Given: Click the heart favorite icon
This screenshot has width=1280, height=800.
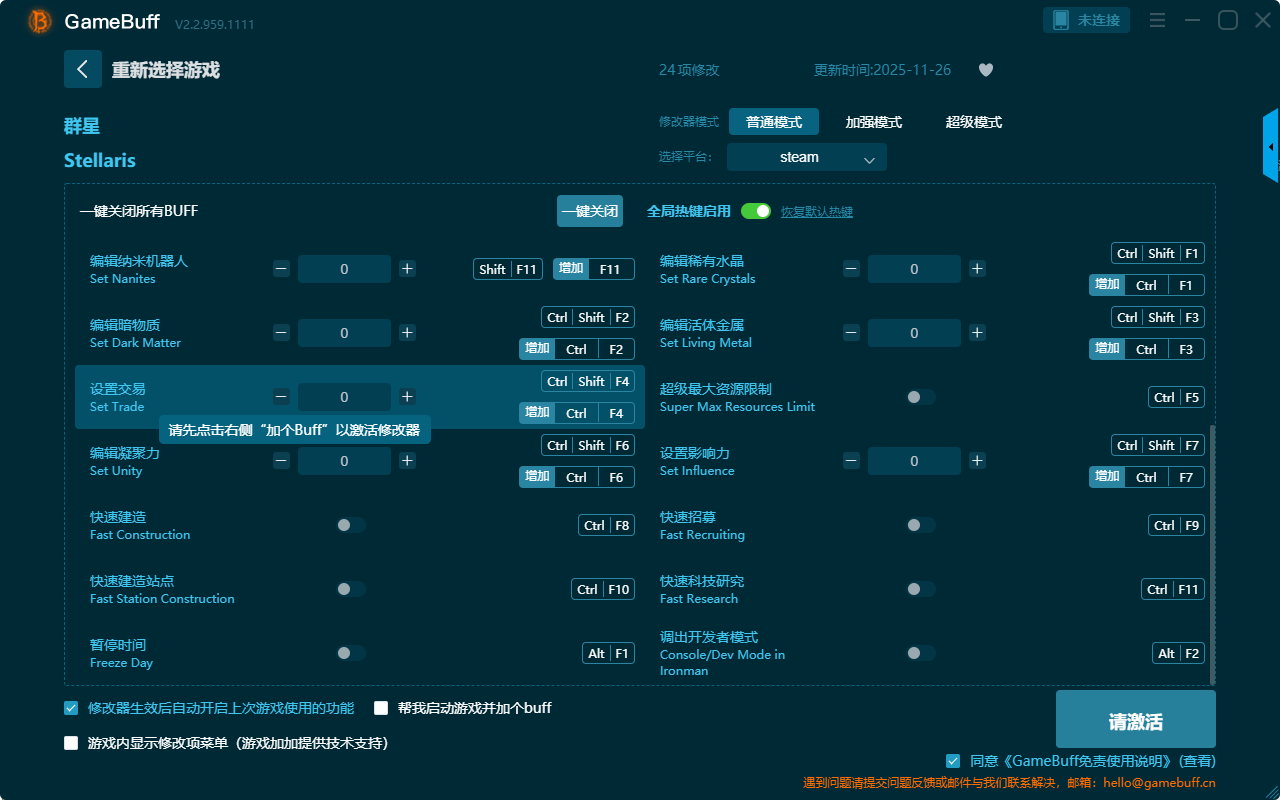Looking at the screenshot, I should 985,70.
